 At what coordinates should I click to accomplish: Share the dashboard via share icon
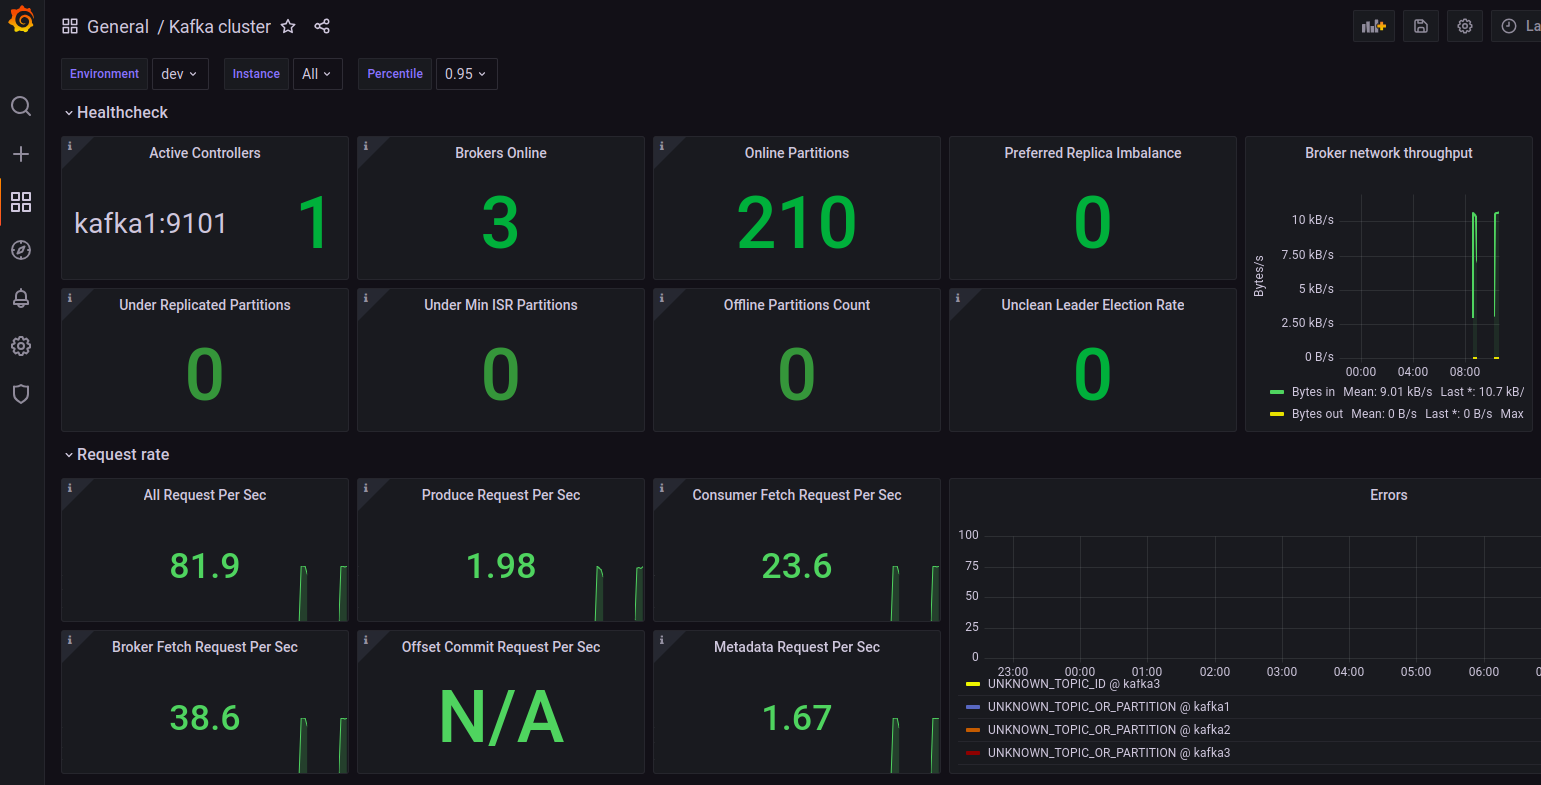pyautogui.click(x=322, y=27)
